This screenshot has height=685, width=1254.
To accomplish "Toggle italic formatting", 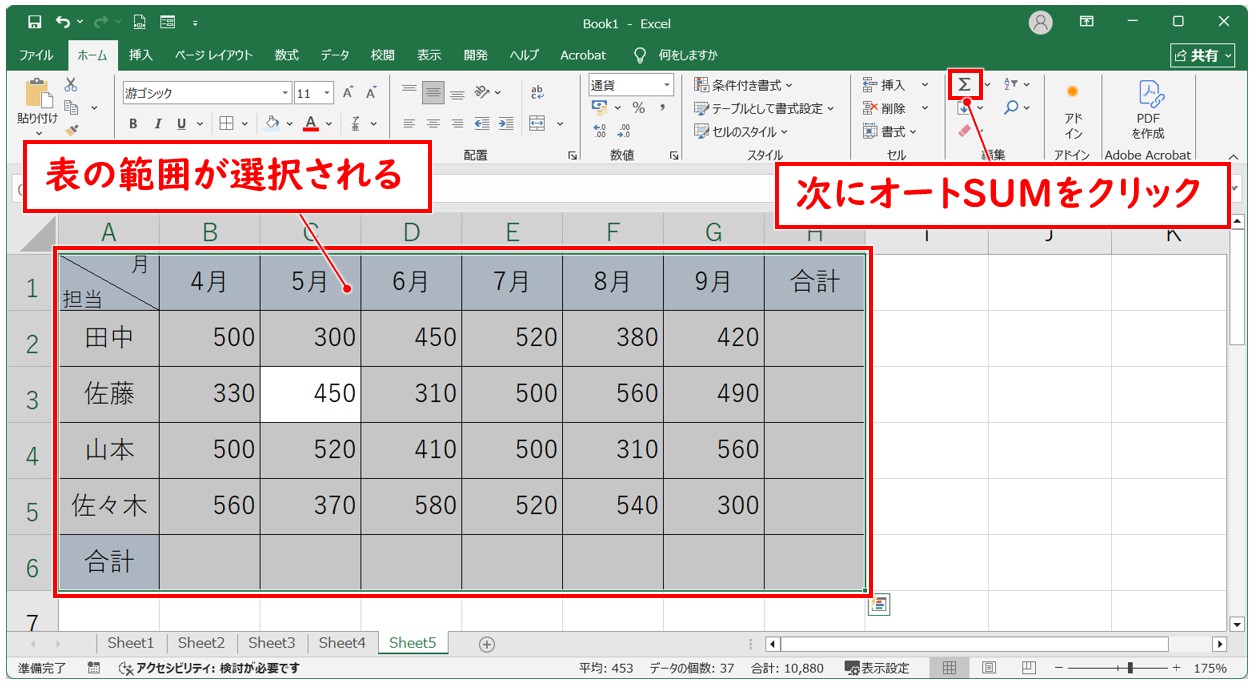I will pos(157,124).
